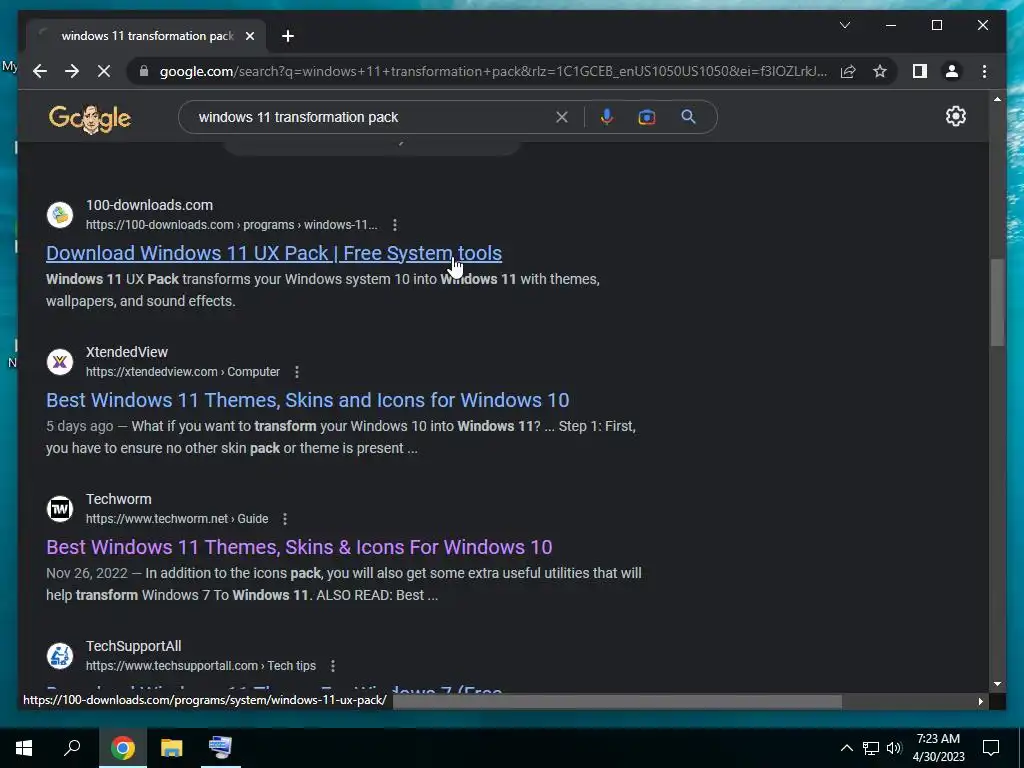Open more options for TechSupportAll result
The image size is (1024, 768).
pyautogui.click(x=332, y=665)
